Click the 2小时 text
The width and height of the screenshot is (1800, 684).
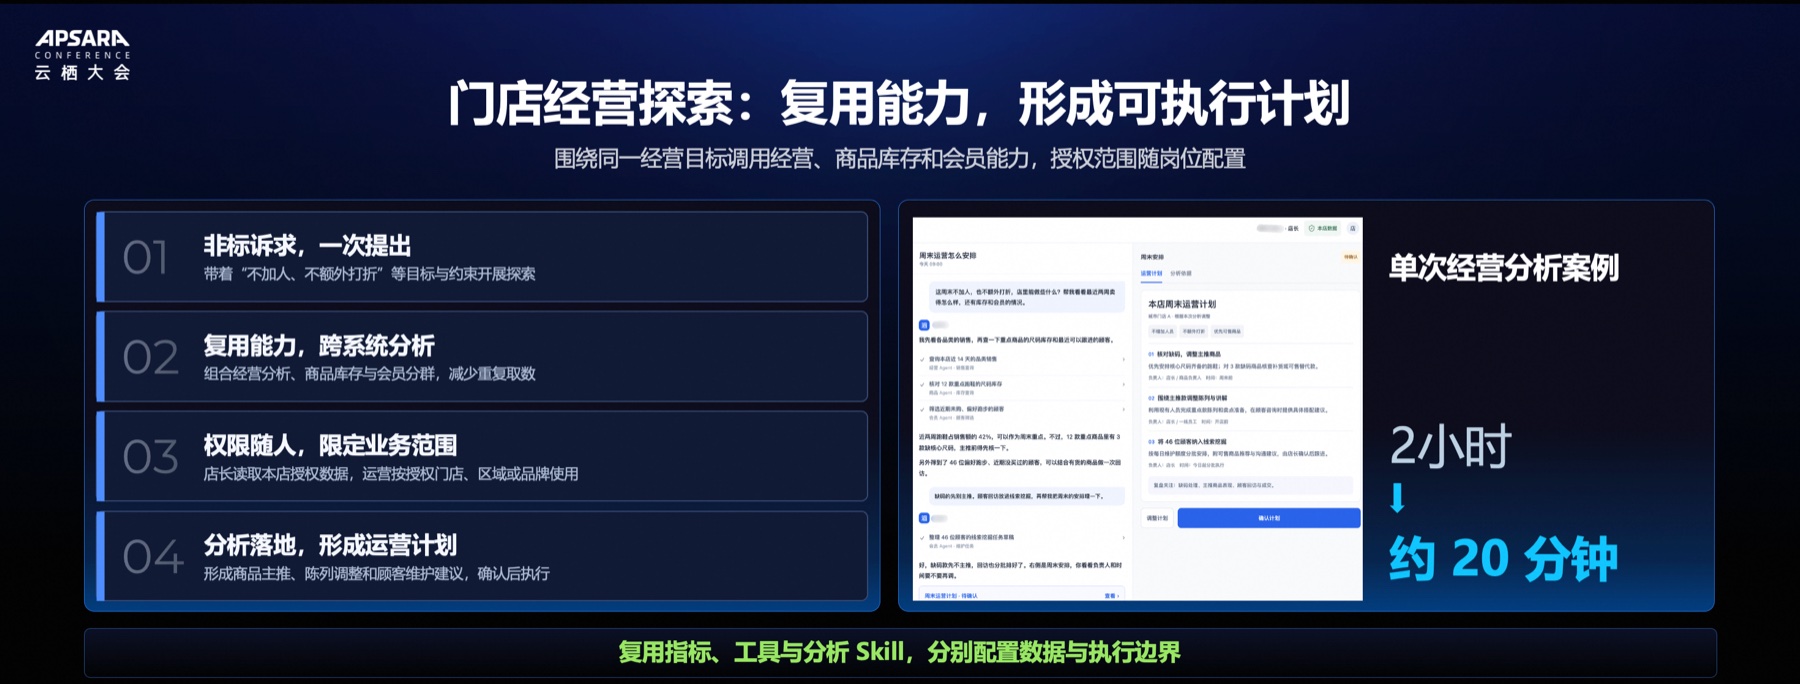pos(1450,446)
